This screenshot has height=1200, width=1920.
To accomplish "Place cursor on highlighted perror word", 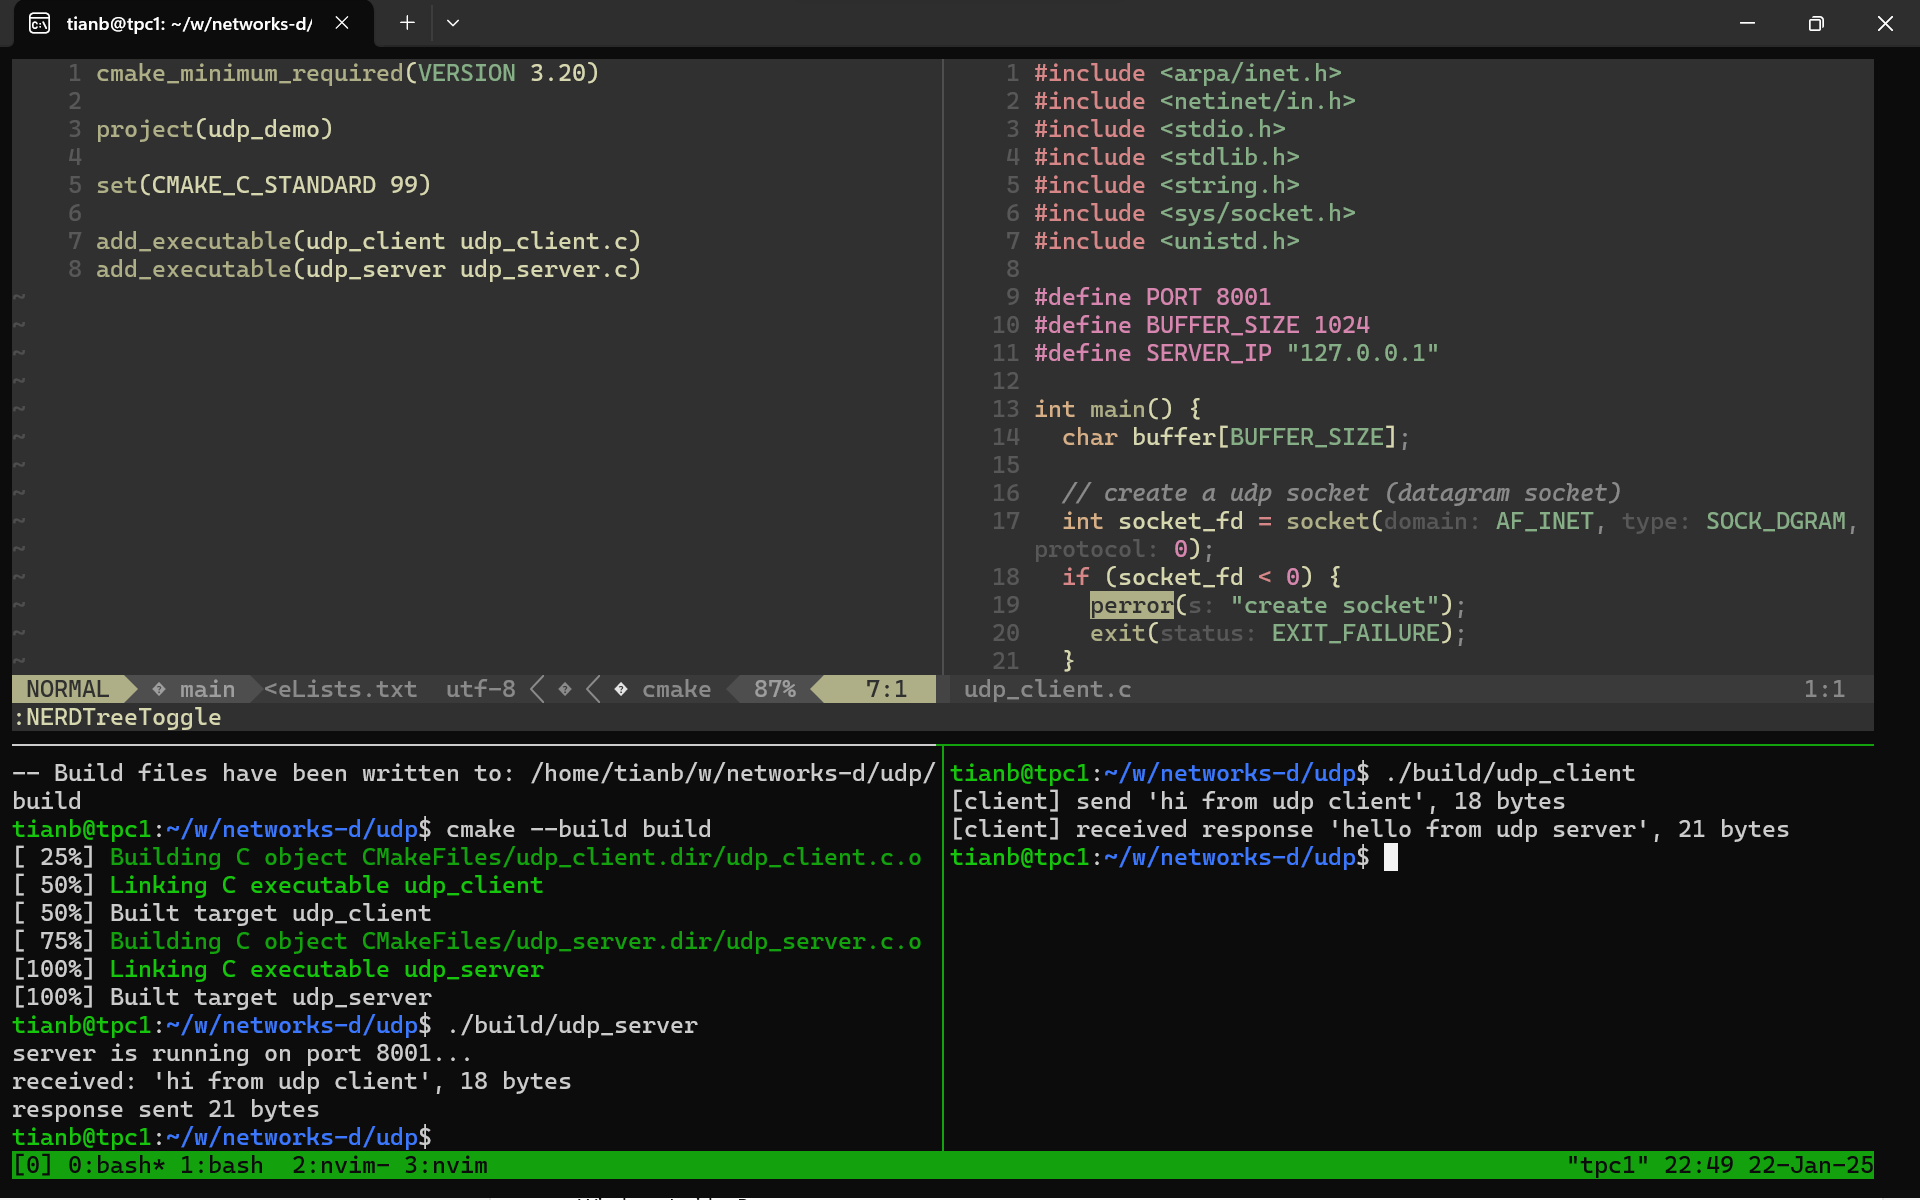I will tap(1131, 605).
